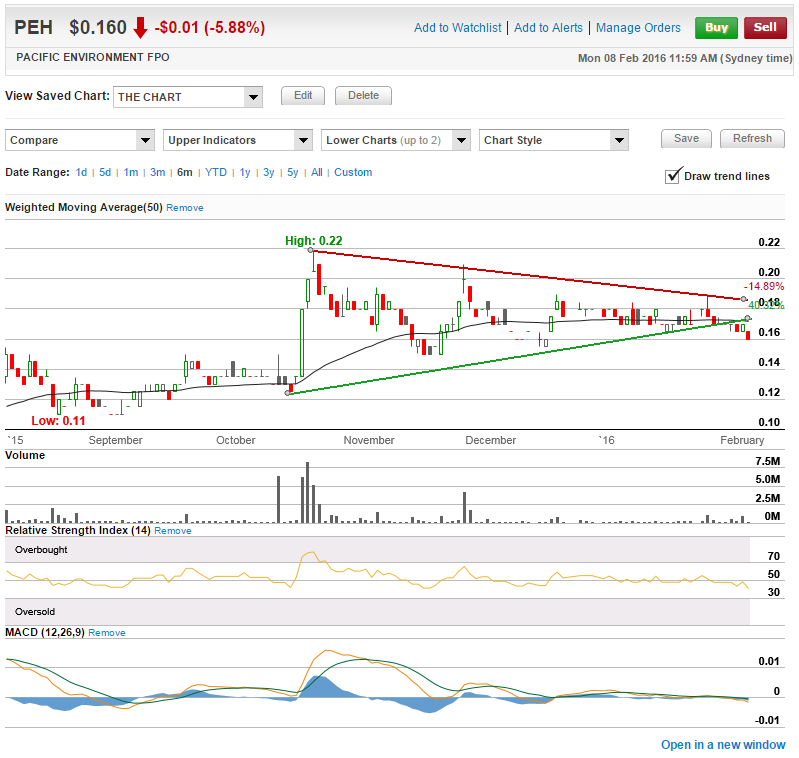Click the November axis label
Screen dimensions: 799x758
click(x=368, y=440)
